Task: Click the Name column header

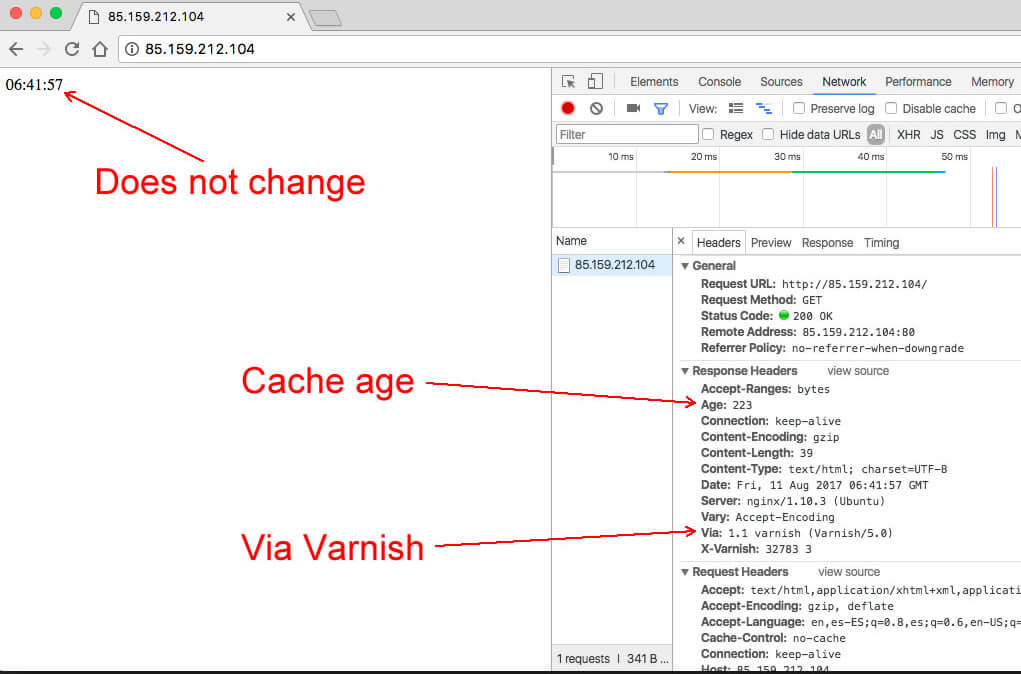Action: point(612,240)
